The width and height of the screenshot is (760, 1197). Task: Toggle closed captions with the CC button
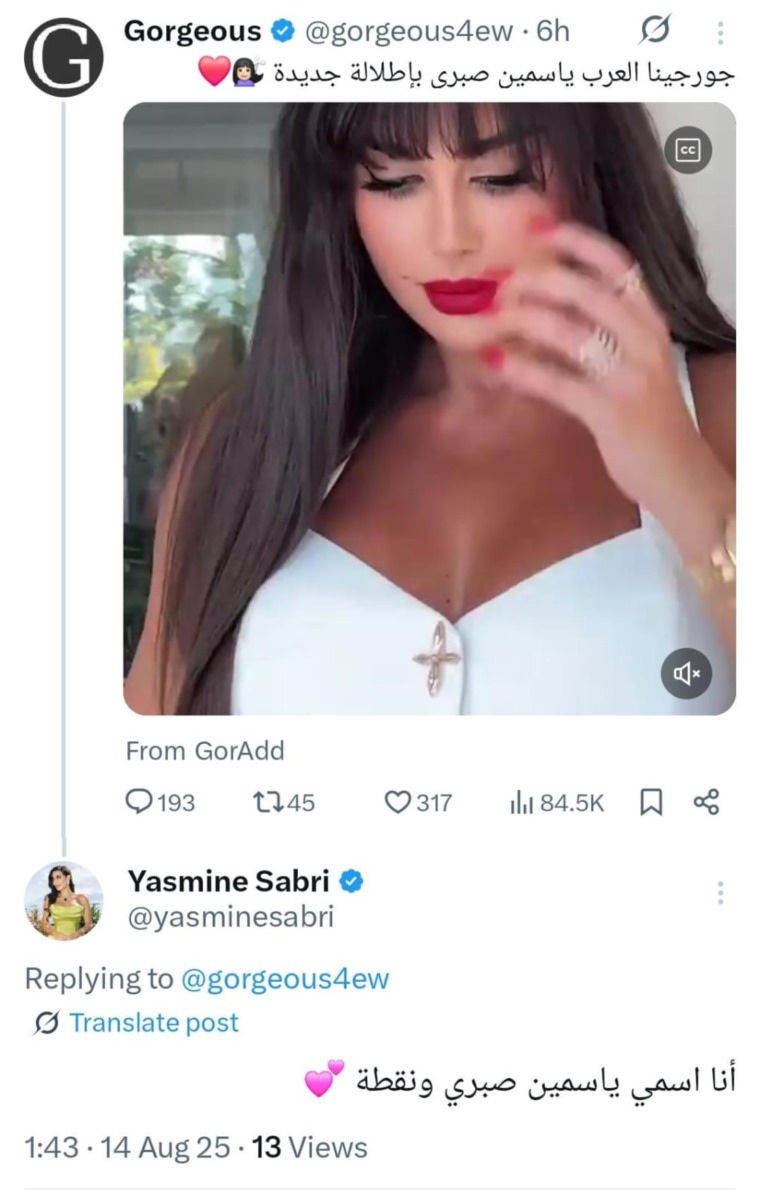[688, 150]
